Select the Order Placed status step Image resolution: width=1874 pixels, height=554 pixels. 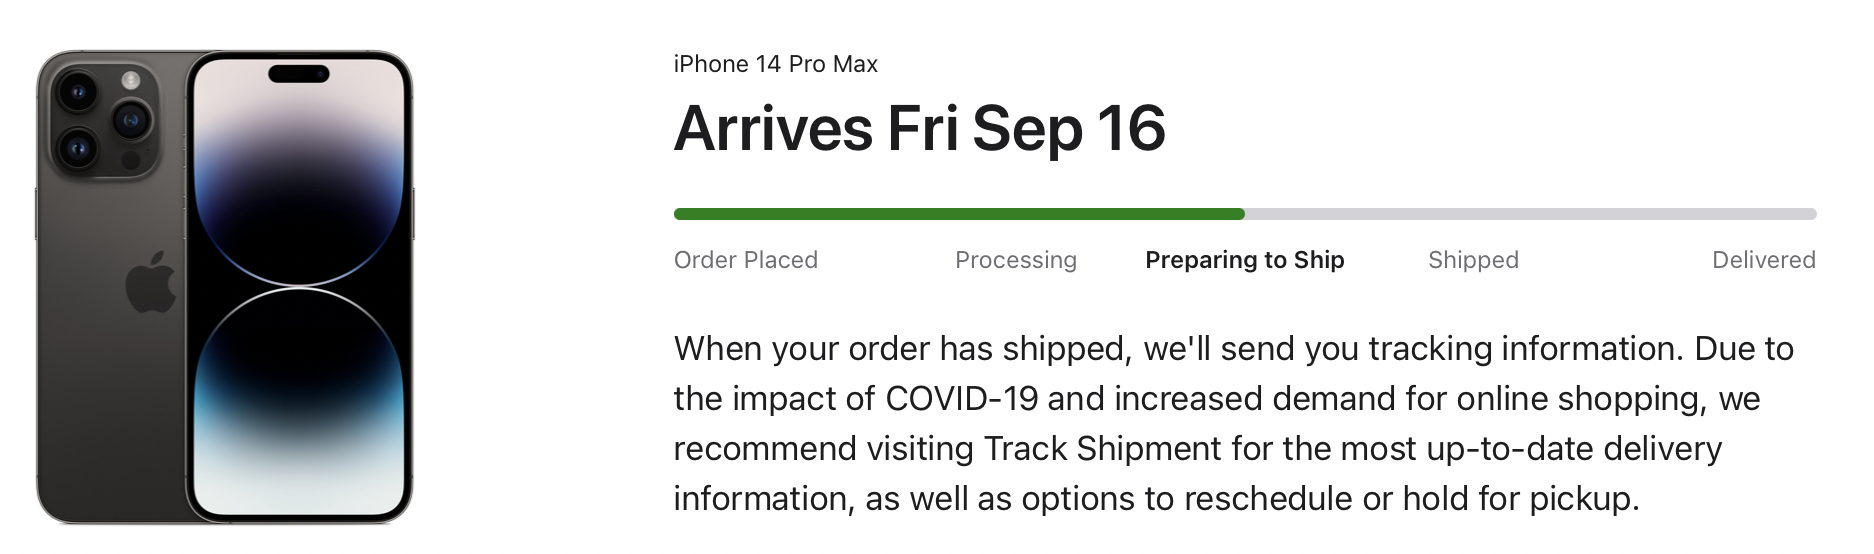coord(746,260)
